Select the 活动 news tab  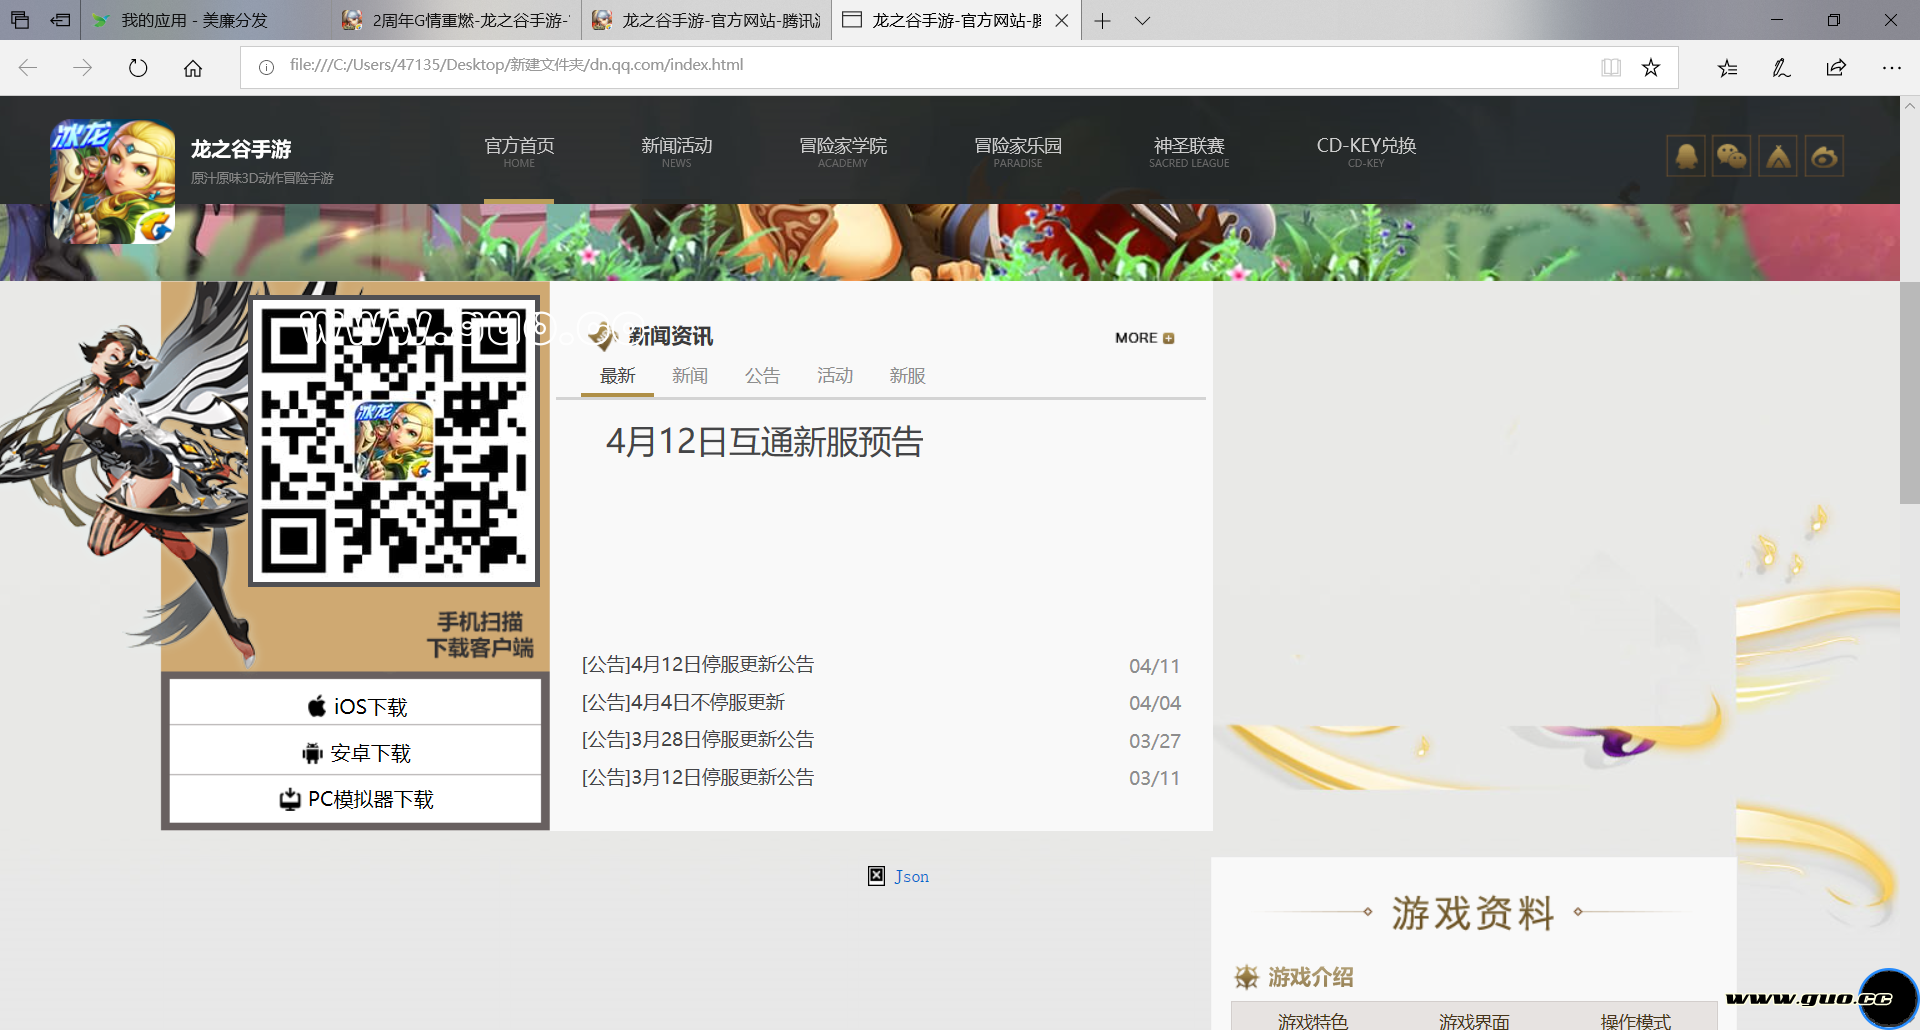click(835, 376)
